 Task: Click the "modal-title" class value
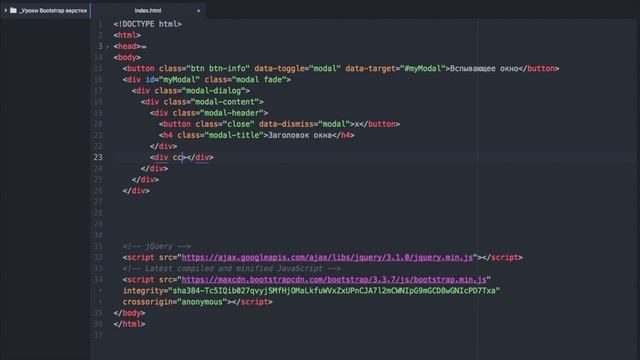tap(234, 135)
